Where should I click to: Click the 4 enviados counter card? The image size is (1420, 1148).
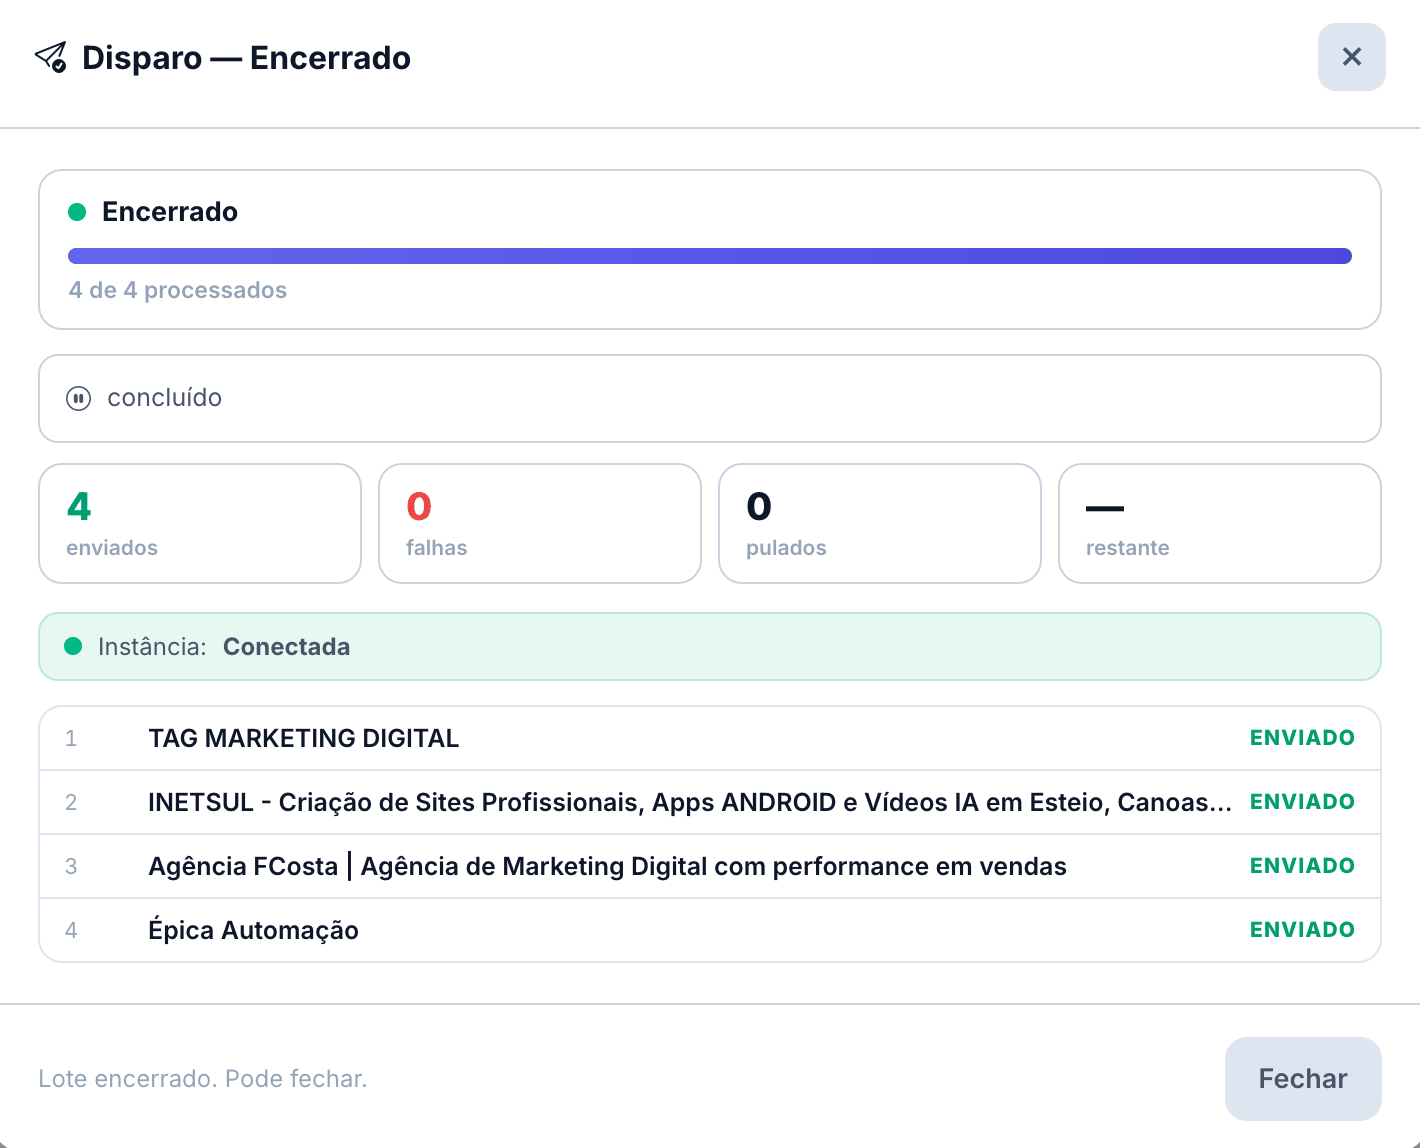click(200, 523)
